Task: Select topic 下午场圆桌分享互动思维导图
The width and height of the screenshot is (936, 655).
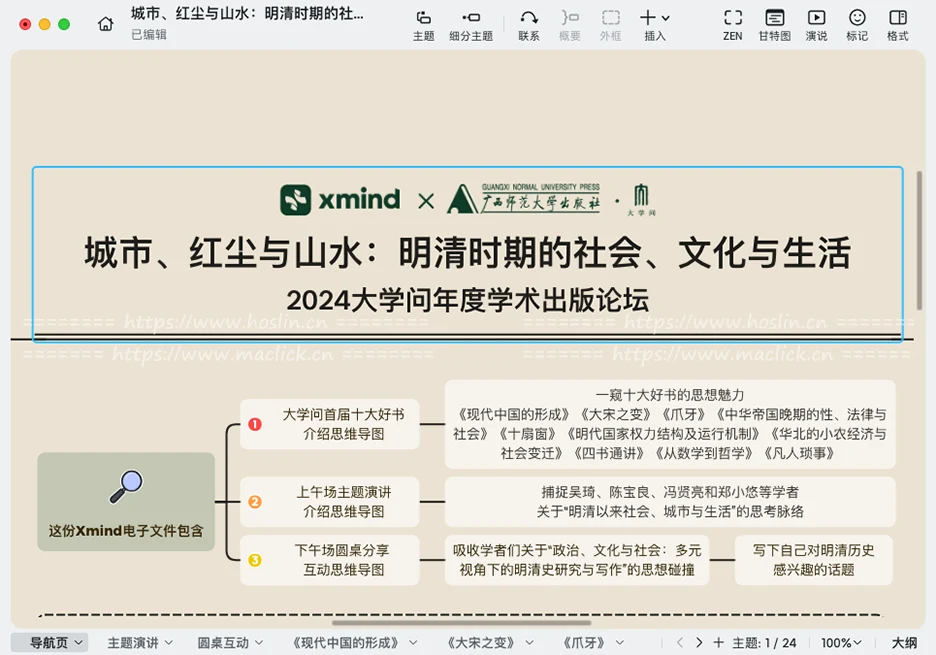Action: pyautogui.click(x=330, y=560)
